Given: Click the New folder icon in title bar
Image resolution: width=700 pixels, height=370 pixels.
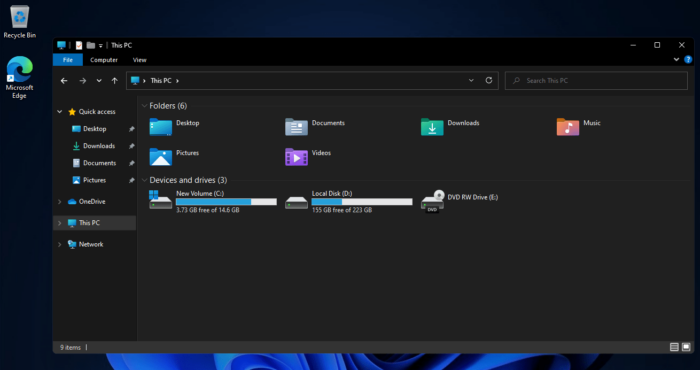Looking at the screenshot, I should [x=91, y=45].
